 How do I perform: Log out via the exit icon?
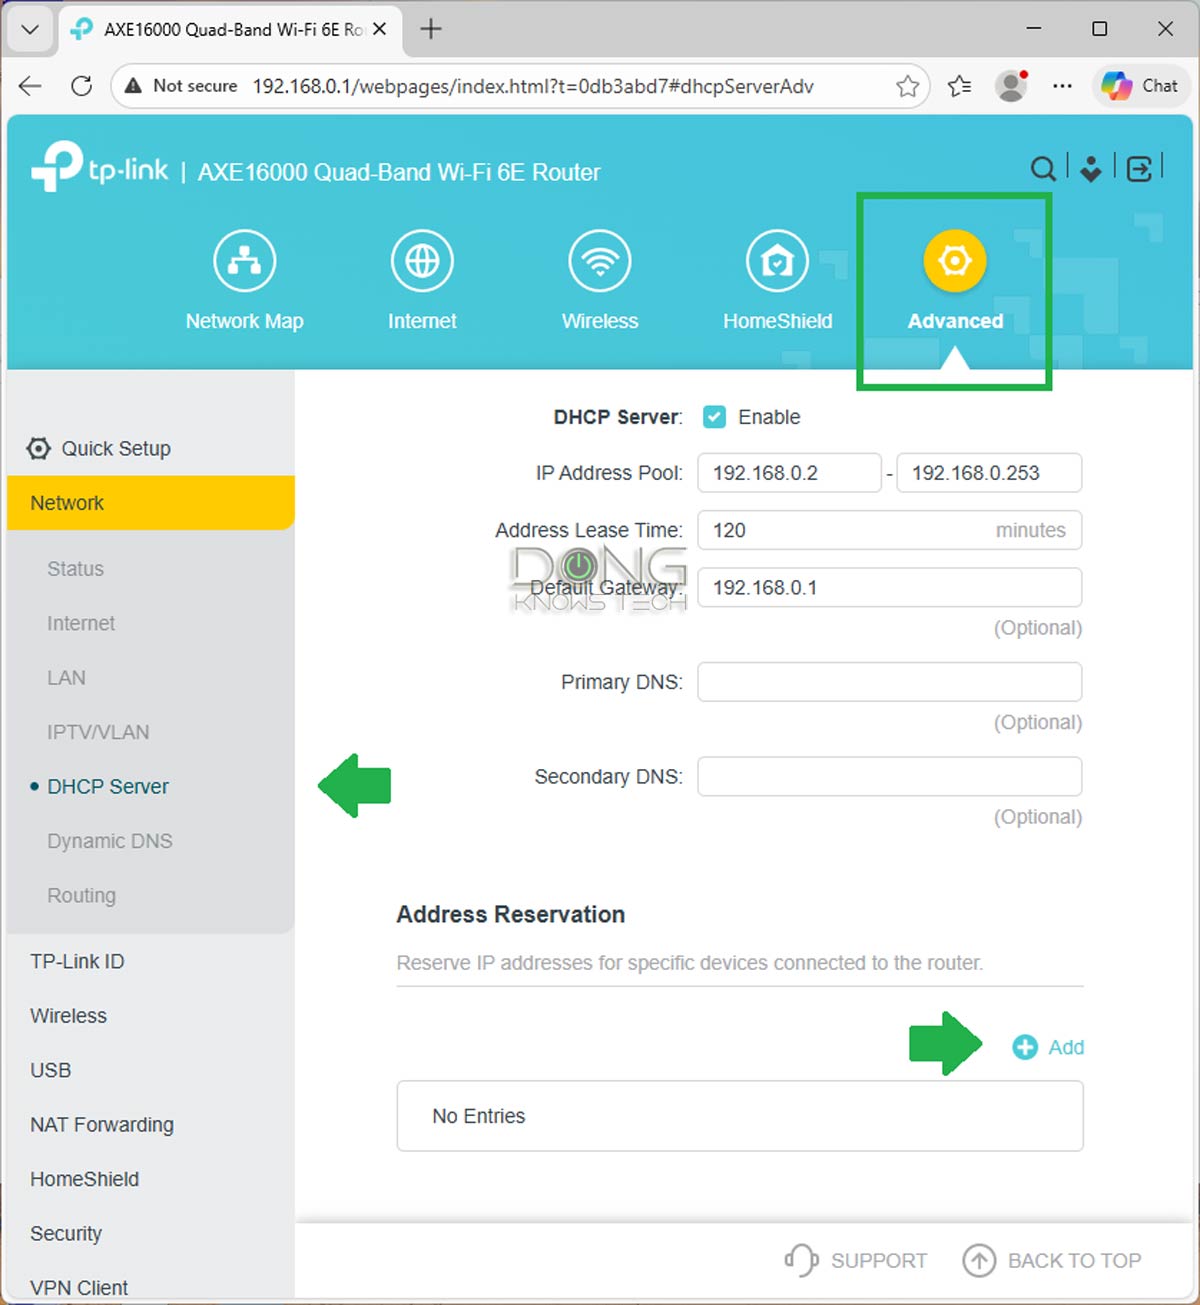[x=1139, y=169]
